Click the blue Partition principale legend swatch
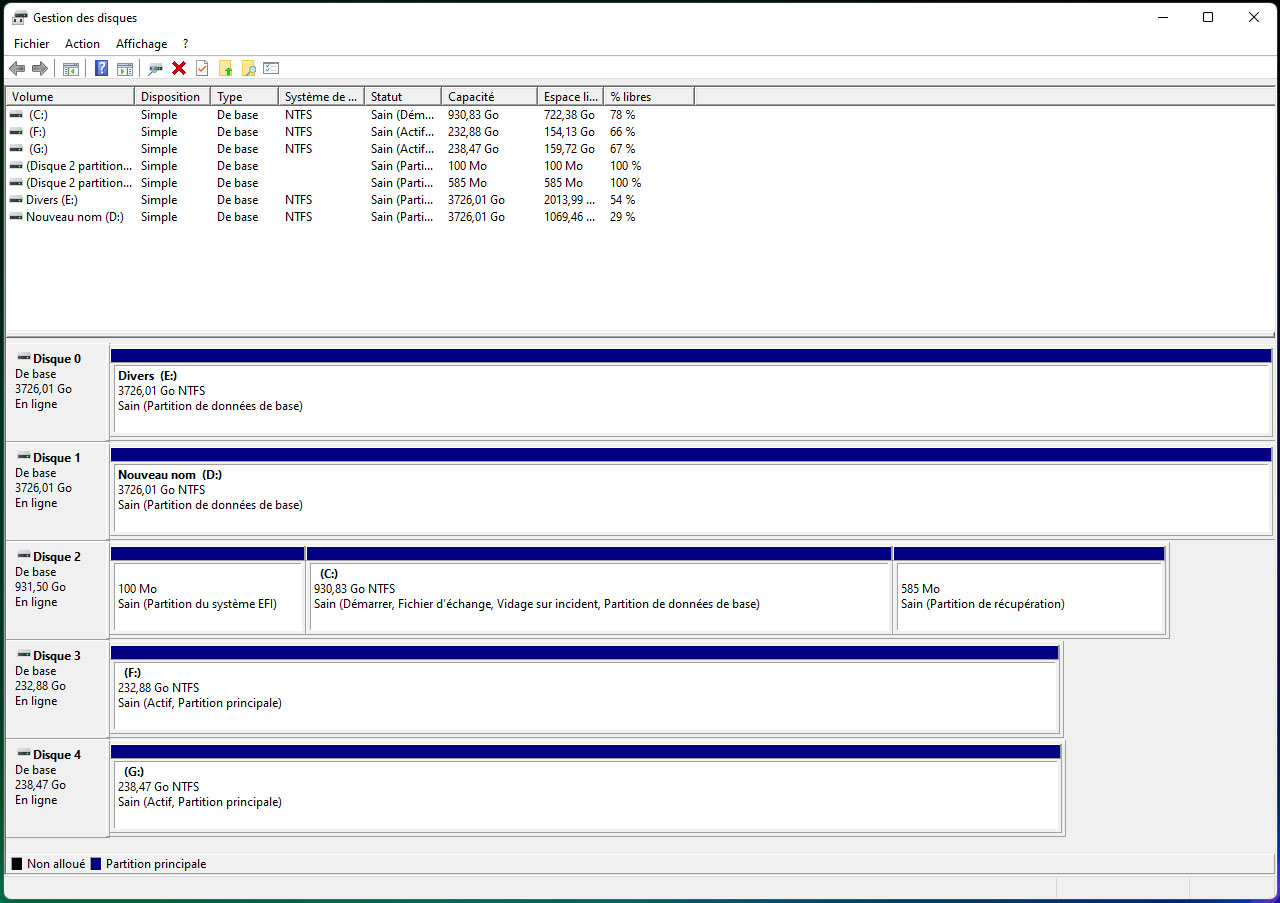 (96, 864)
